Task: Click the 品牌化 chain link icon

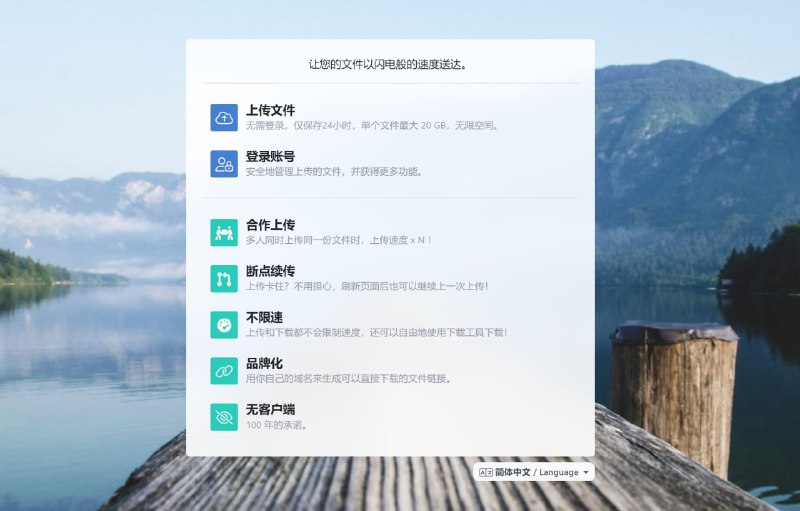Action: [x=224, y=371]
